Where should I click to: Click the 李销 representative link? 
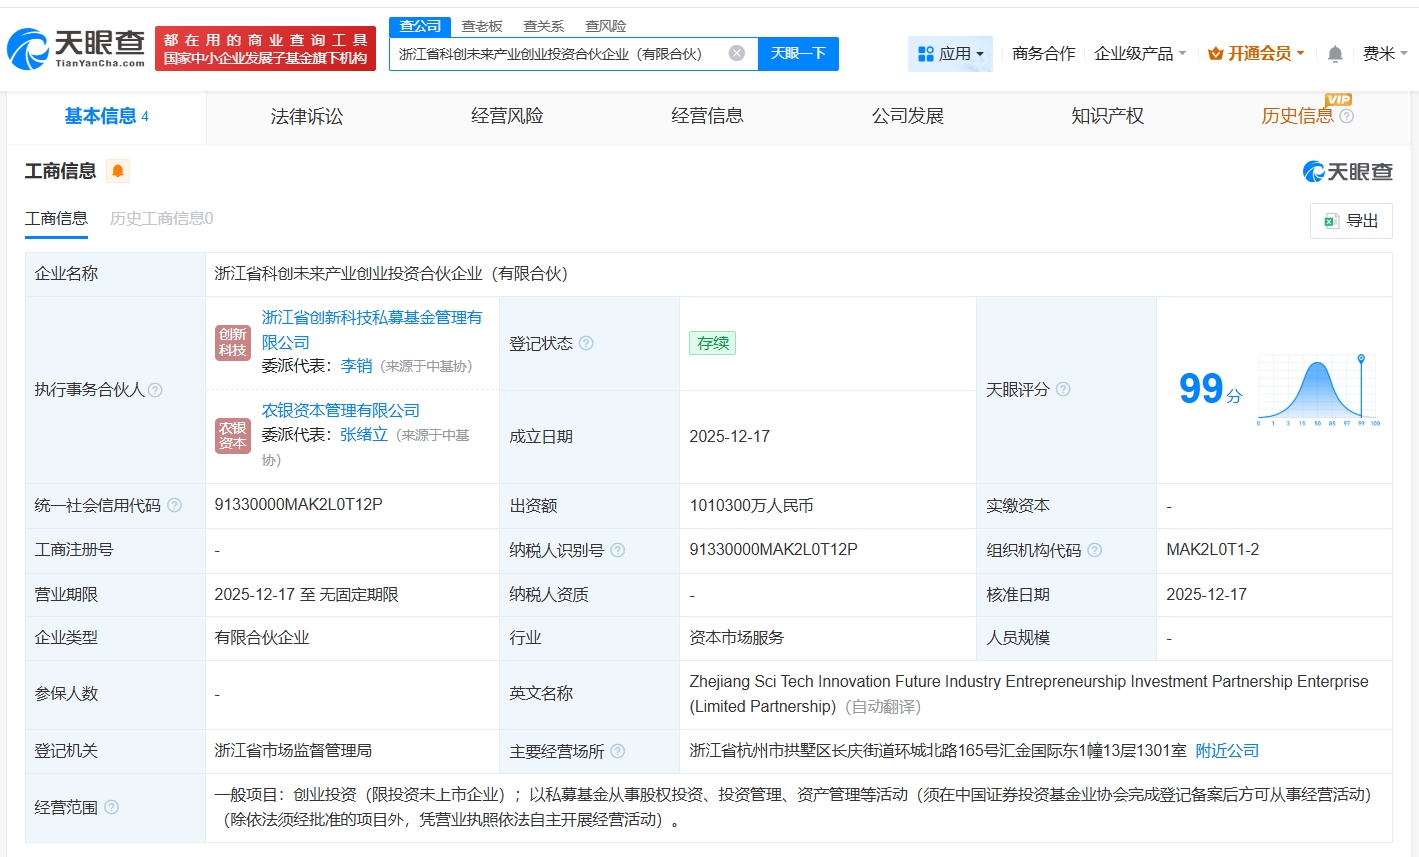tap(356, 365)
